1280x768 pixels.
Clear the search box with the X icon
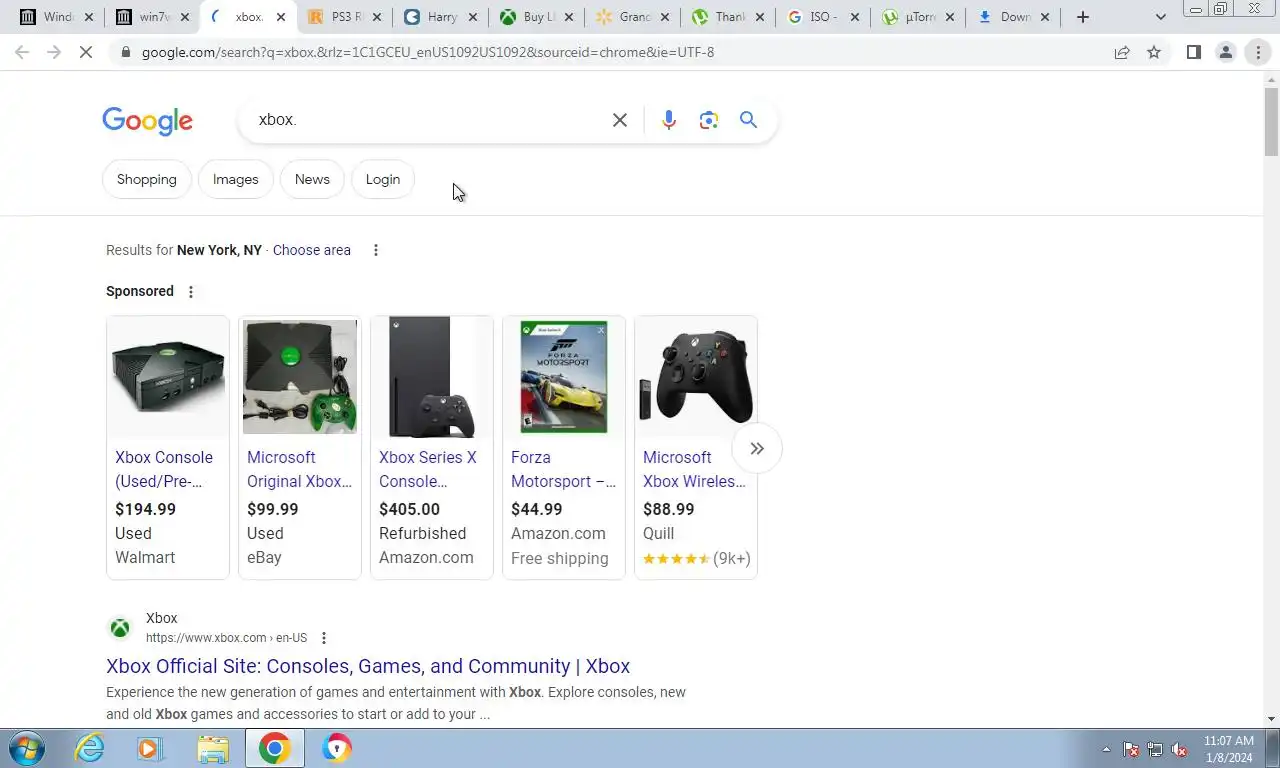click(x=620, y=120)
